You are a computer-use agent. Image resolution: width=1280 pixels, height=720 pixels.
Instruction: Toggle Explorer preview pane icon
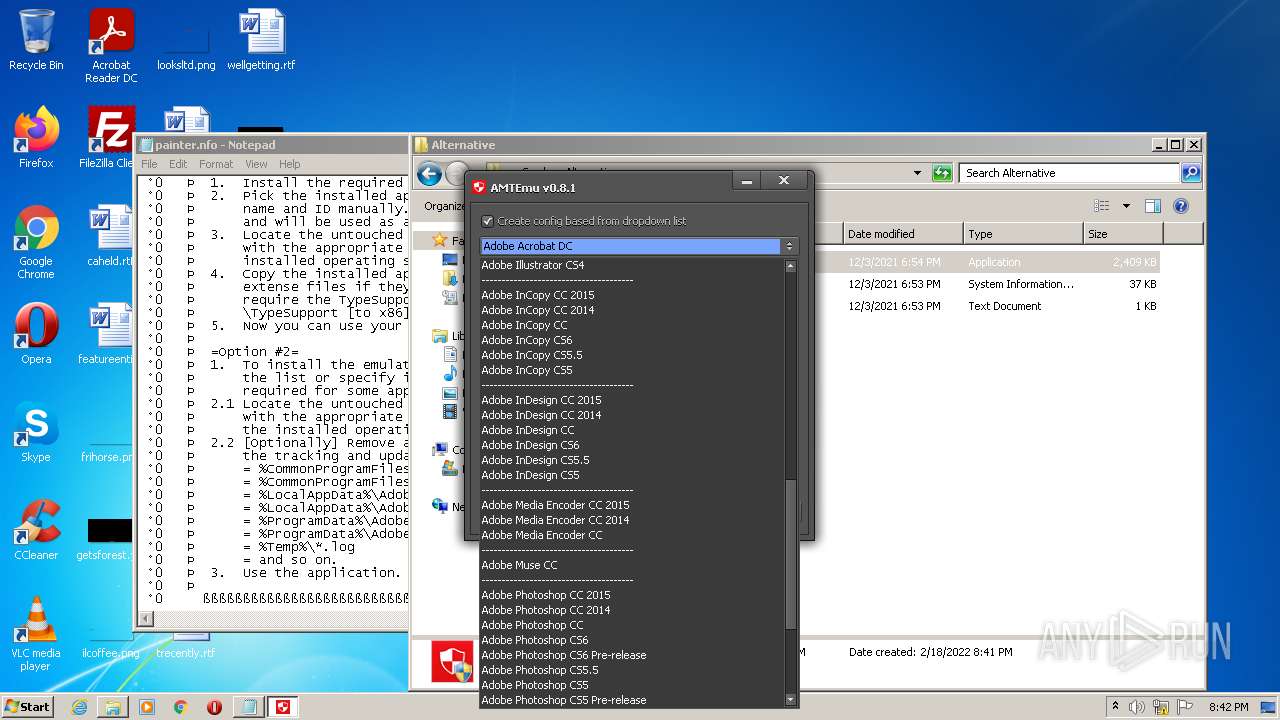pyautogui.click(x=1152, y=206)
